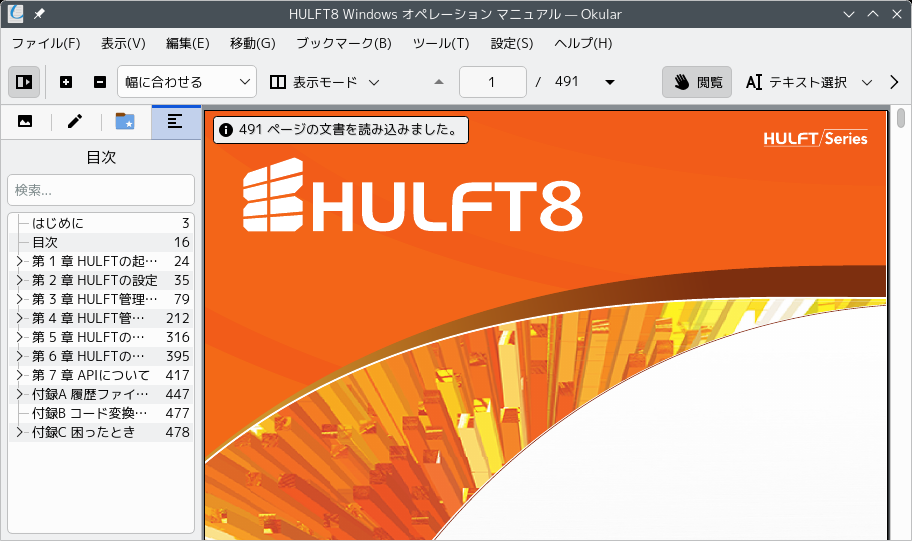Open the thumbnails sidebar tab
The width and height of the screenshot is (912, 541).
(25, 122)
